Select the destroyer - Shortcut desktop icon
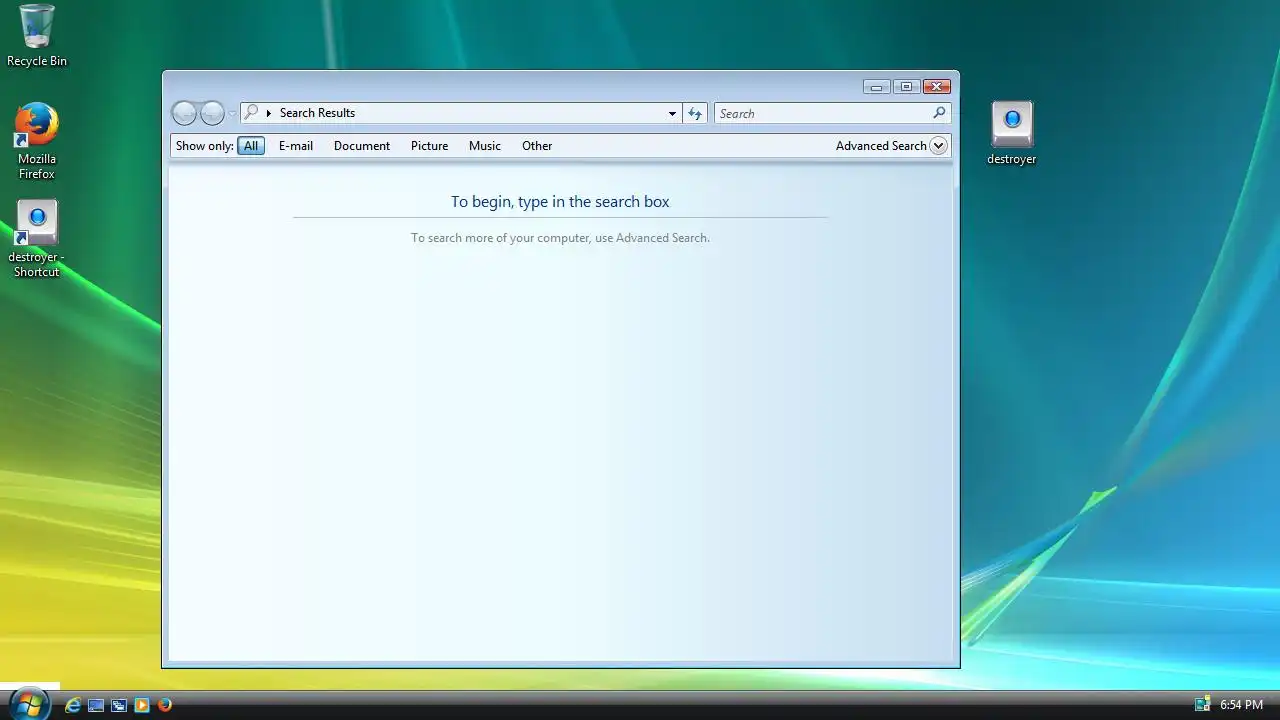 [x=37, y=239]
